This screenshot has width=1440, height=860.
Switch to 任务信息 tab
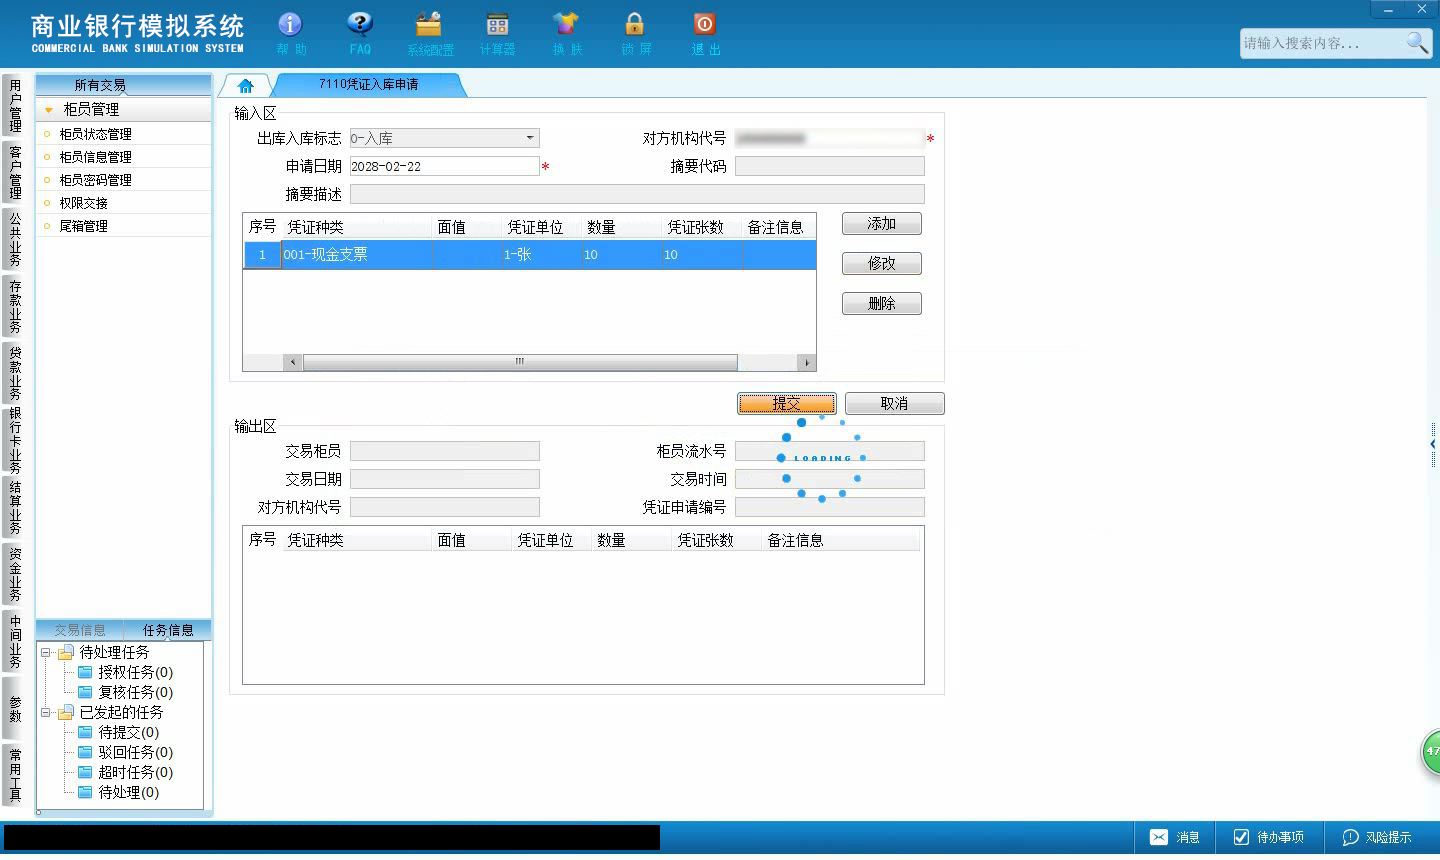[x=167, y=630]
